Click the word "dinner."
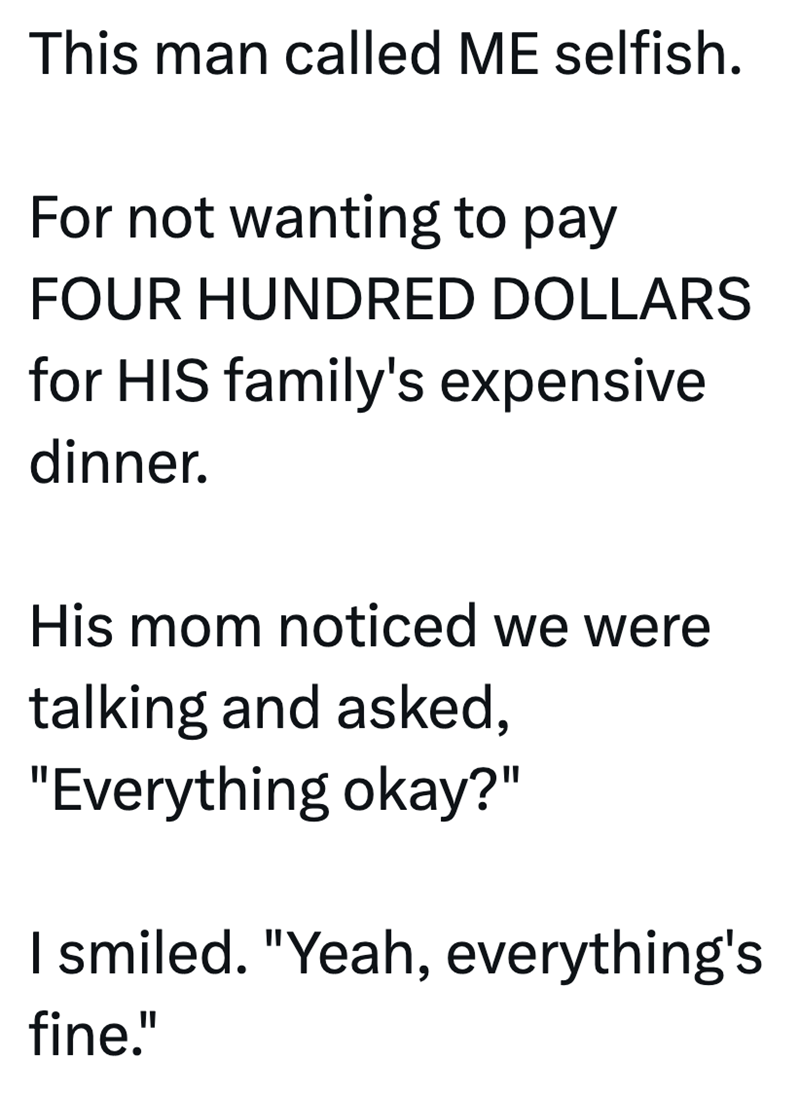 tap(118, 463)
